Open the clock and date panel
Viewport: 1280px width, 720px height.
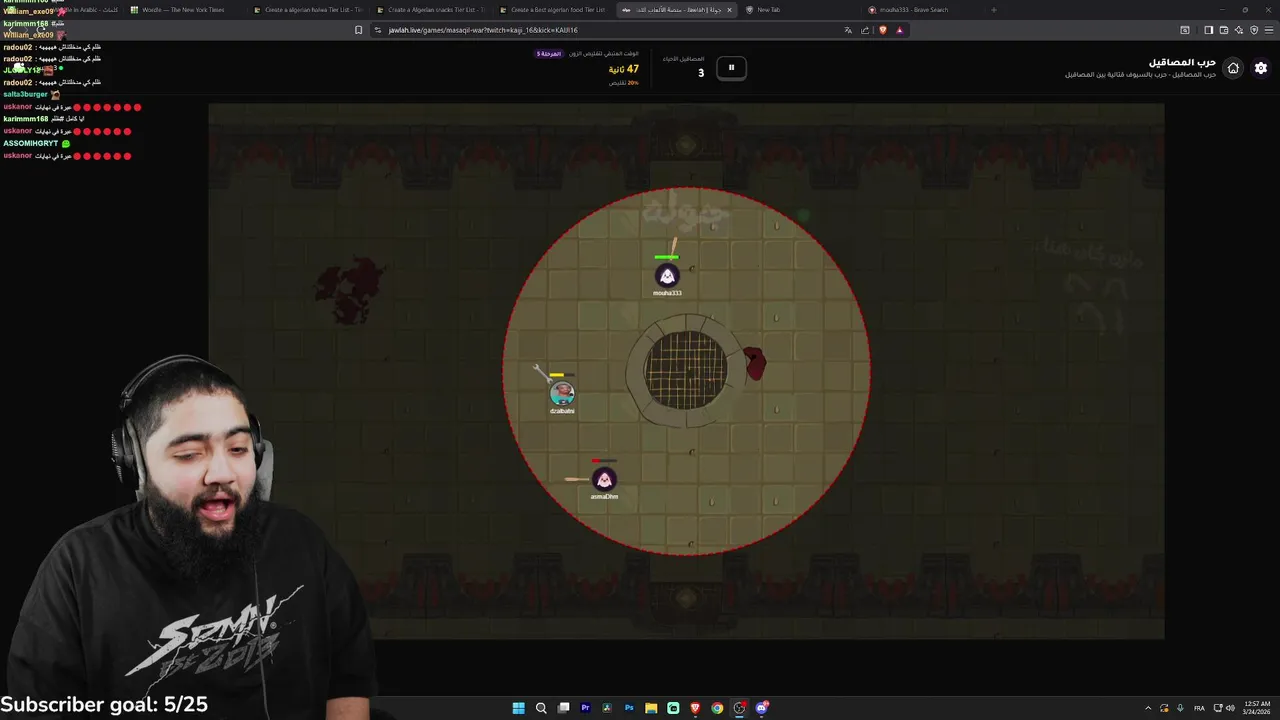point(1257,708)
